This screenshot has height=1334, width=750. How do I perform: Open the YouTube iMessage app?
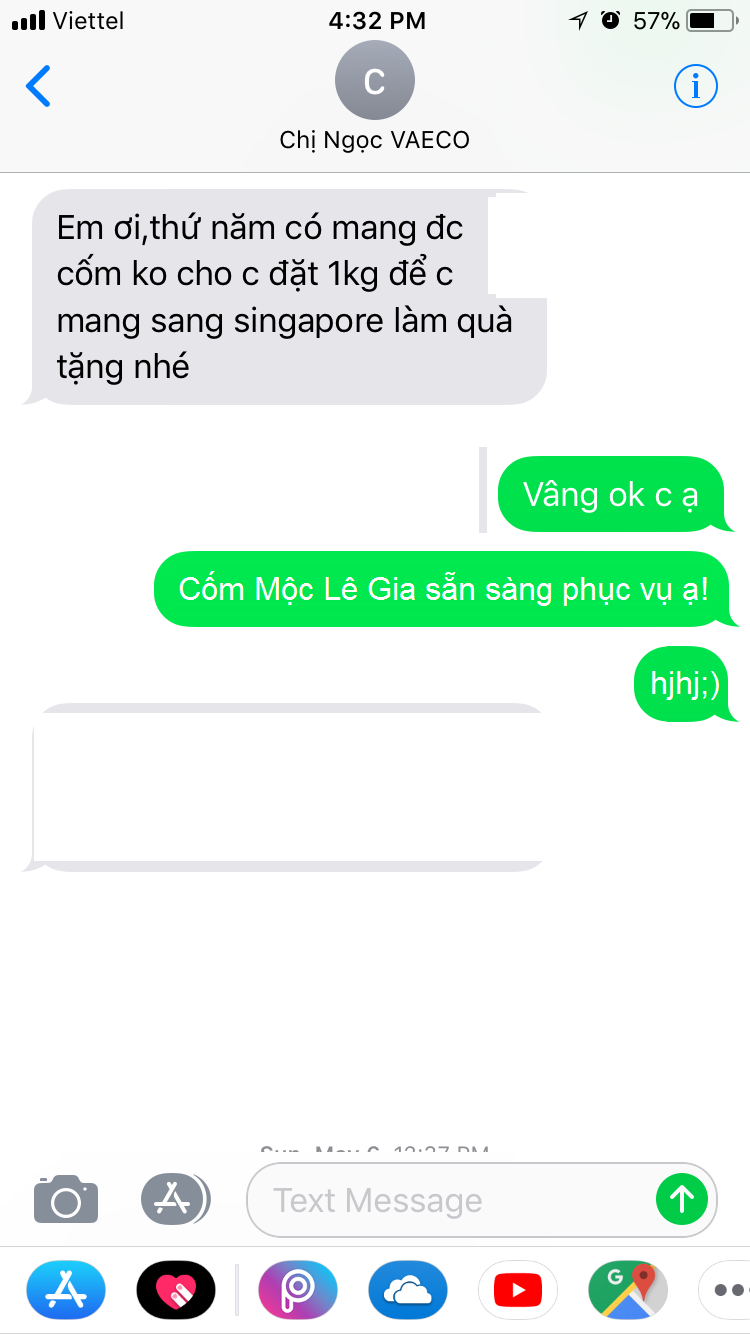pyautogui.click(x=518, y=1290)
